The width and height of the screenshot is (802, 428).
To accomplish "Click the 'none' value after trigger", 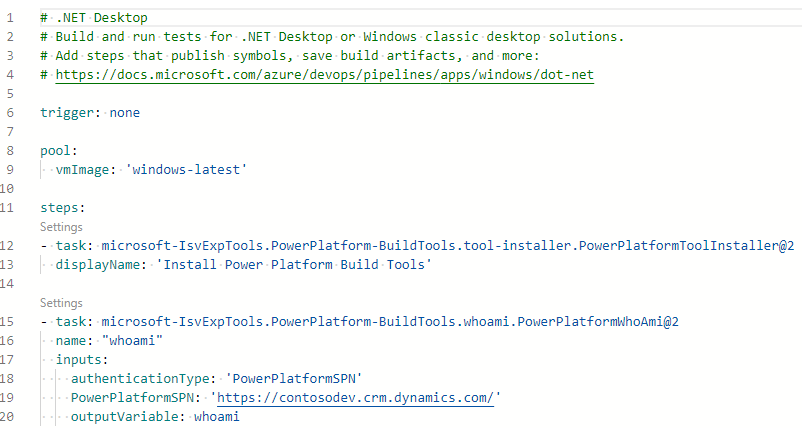I will pos(125,112).
